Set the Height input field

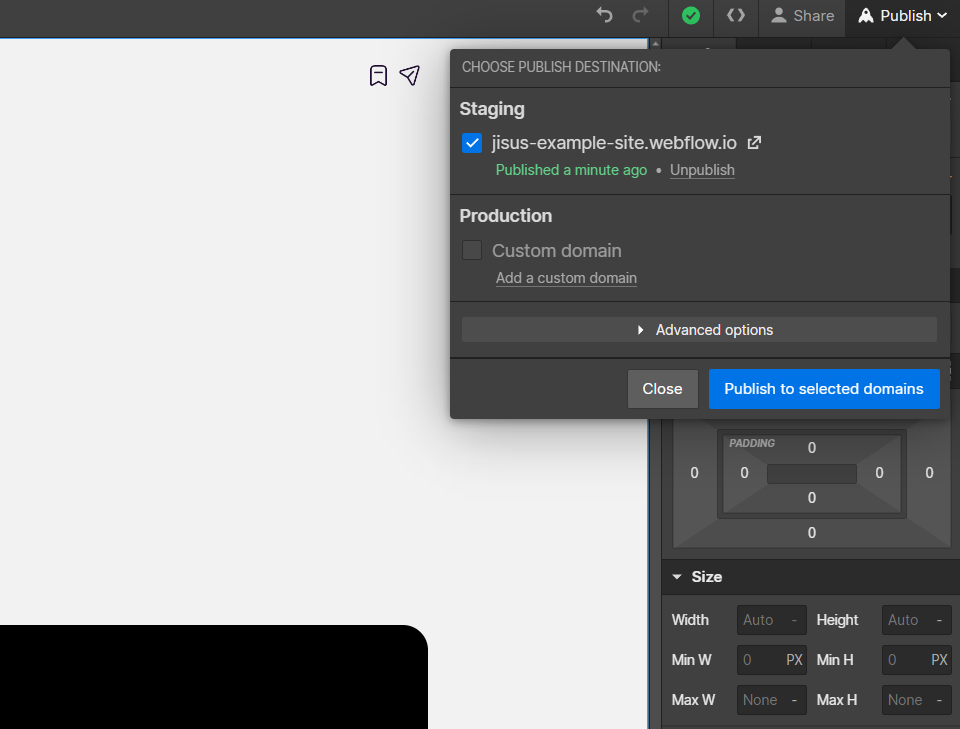tap(917, 620)
